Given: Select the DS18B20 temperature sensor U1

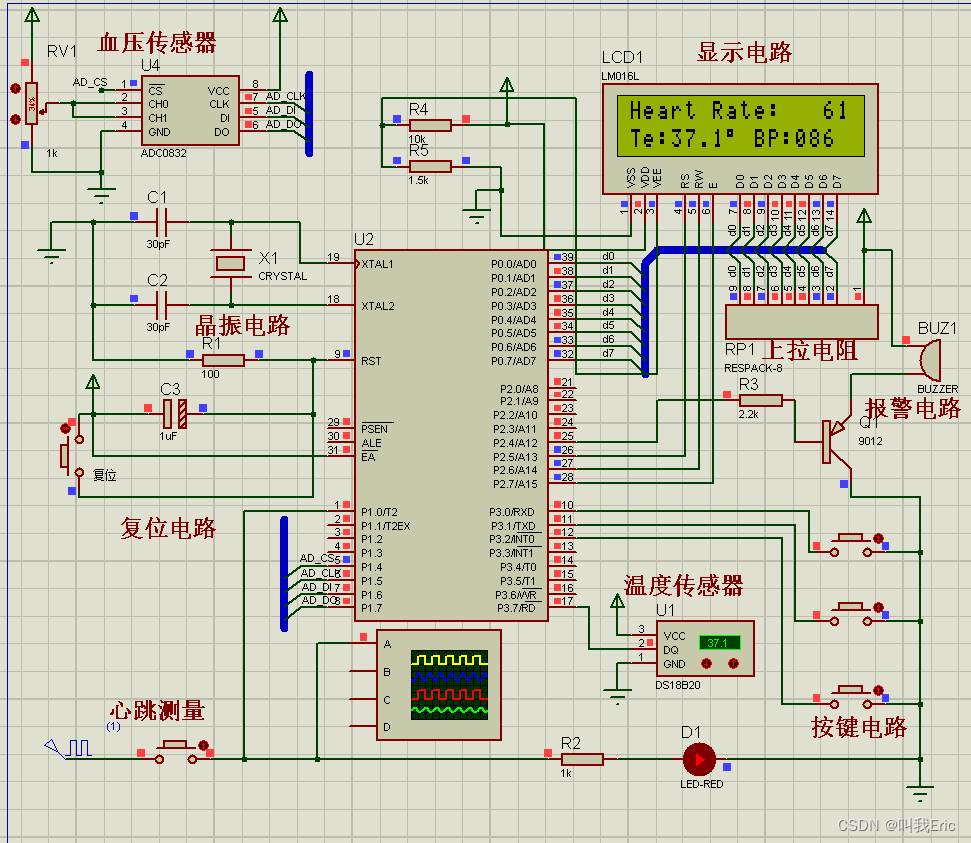Looking at the screenshot, I should pyautogui.click(x=705, y=649).
